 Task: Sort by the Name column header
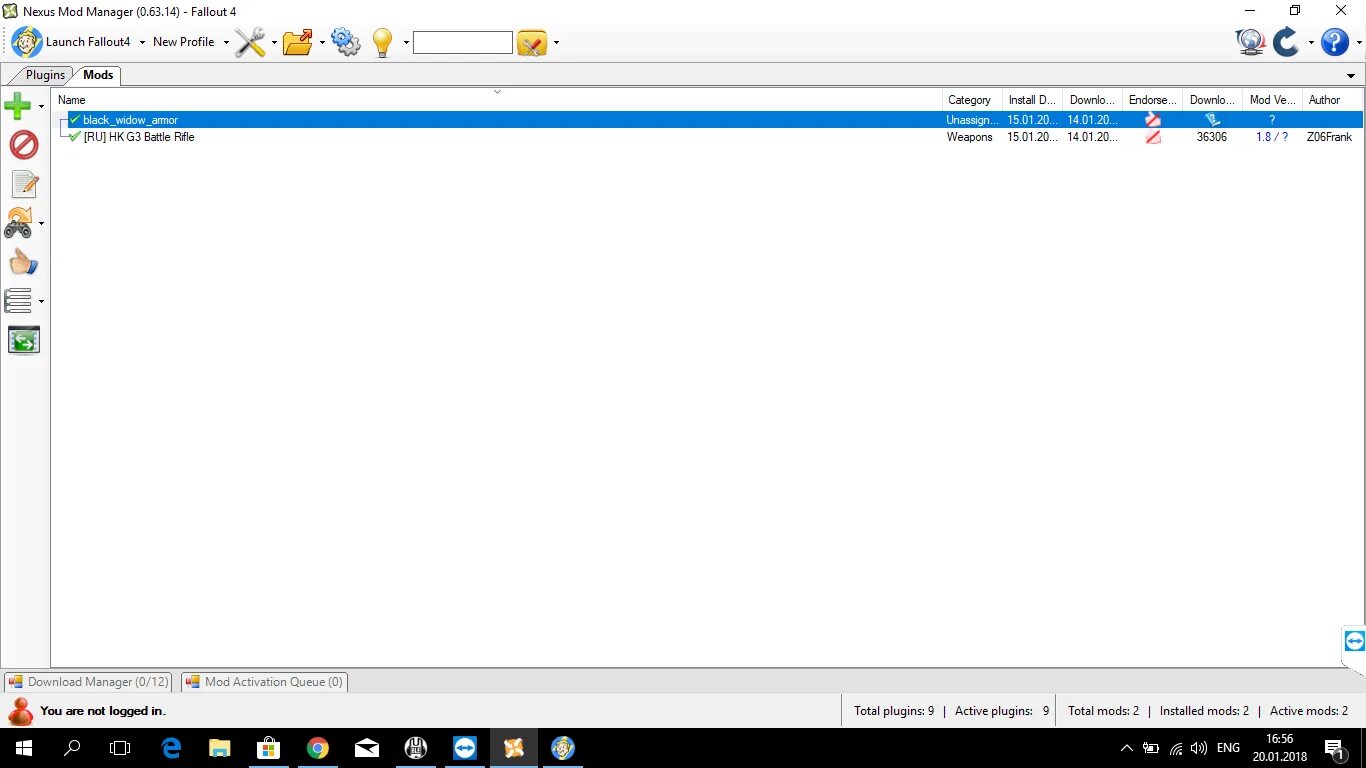click(x=497, y=100)
